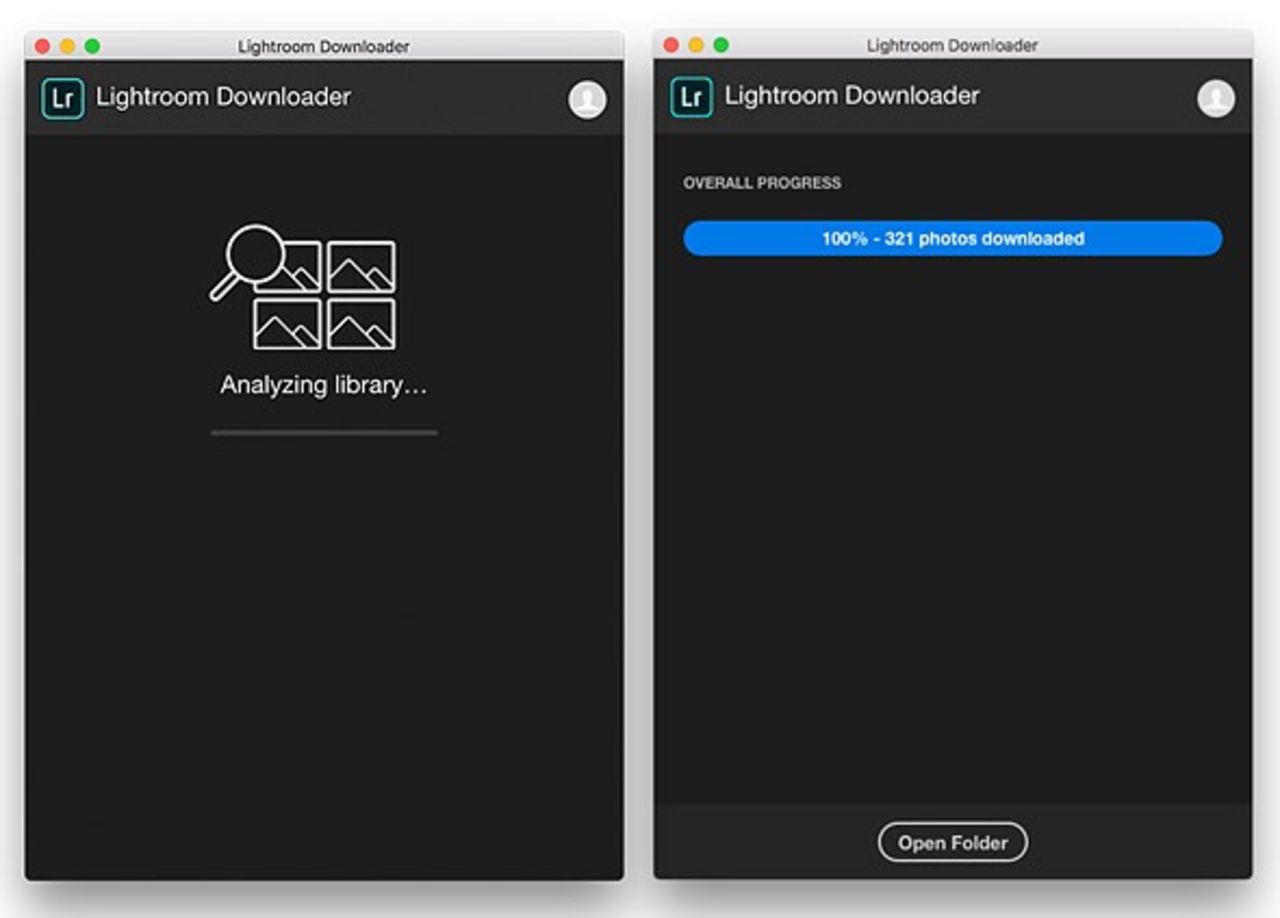The width and height of the screenshot is (1280, 918).
Task: Click the Lr logo in the right window
Action: pyautogui.click(x=690, y=95)
